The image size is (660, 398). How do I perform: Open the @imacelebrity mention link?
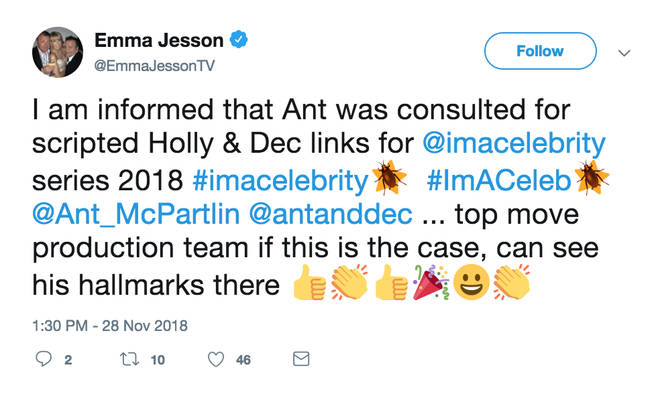[514, 143]
